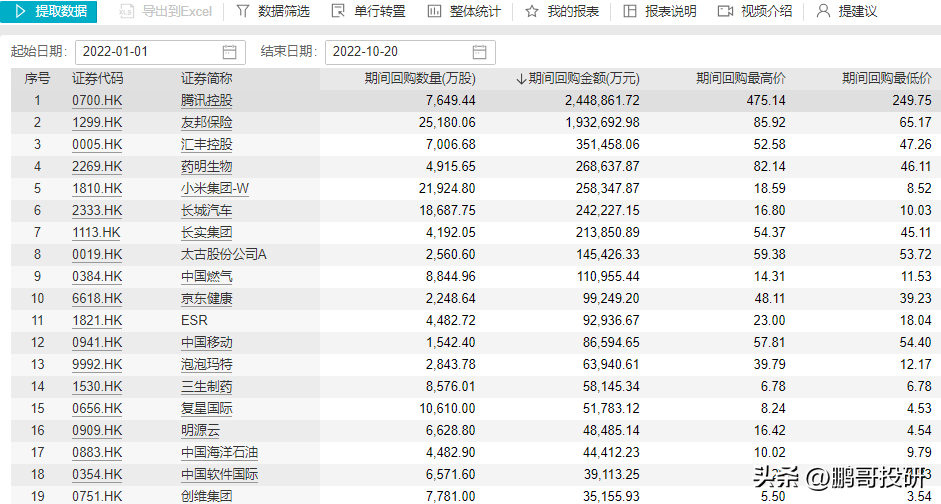Open 数据筛选 label

pos(284,11)
